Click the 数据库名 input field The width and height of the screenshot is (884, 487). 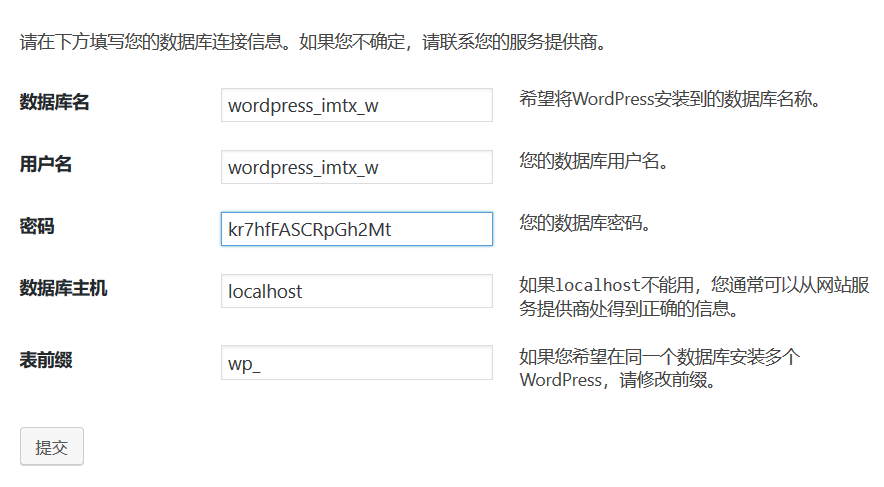point(357,105)
